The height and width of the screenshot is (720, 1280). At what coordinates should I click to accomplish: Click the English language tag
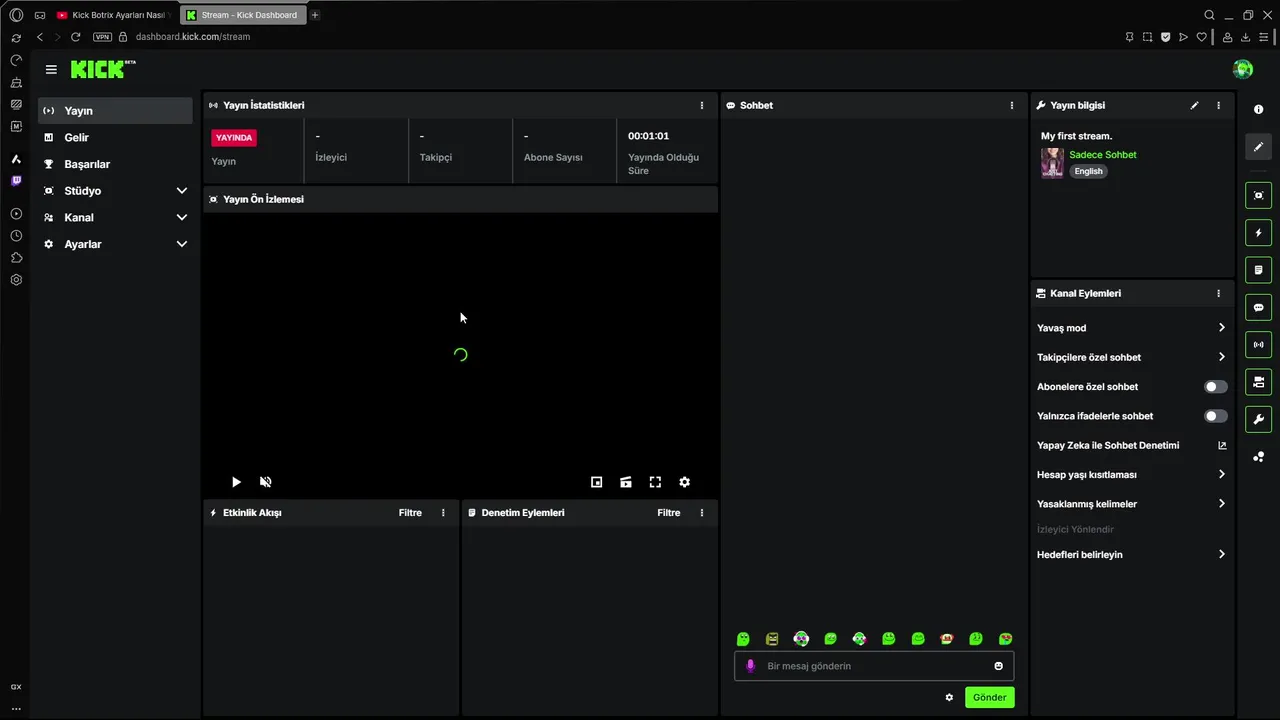[1088, 171]
